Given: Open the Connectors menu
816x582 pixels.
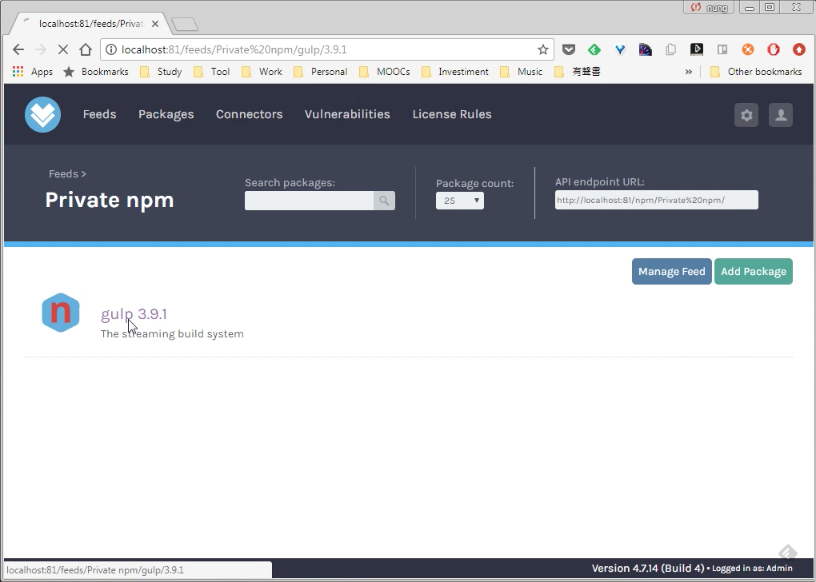Looking at the screenshot, I should coord(249,115).
